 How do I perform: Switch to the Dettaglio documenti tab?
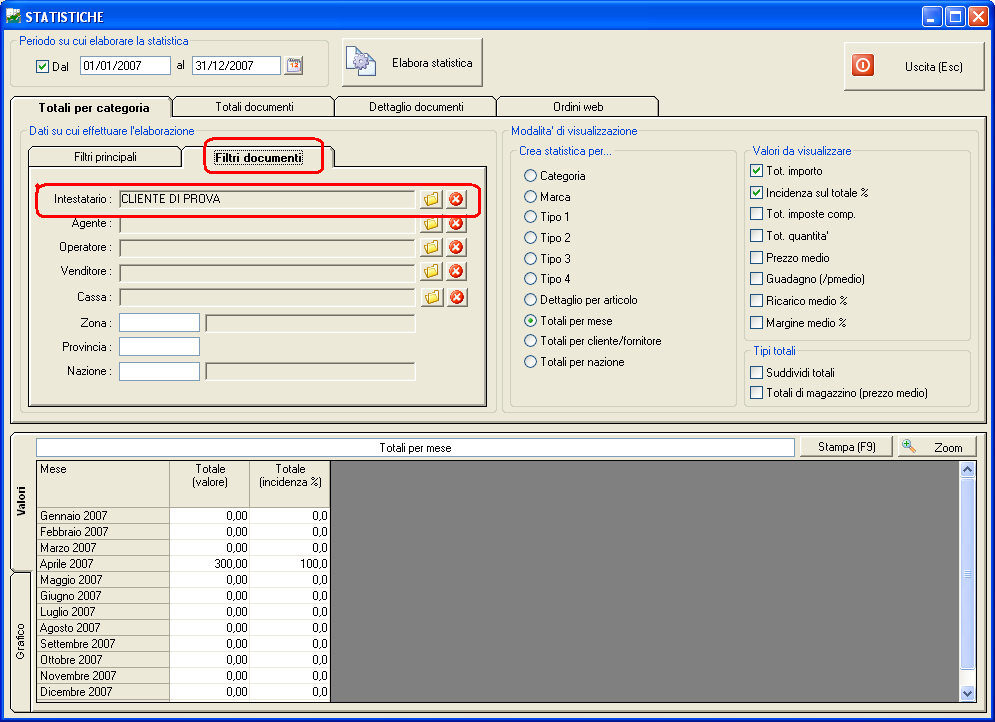click(415, 107)
